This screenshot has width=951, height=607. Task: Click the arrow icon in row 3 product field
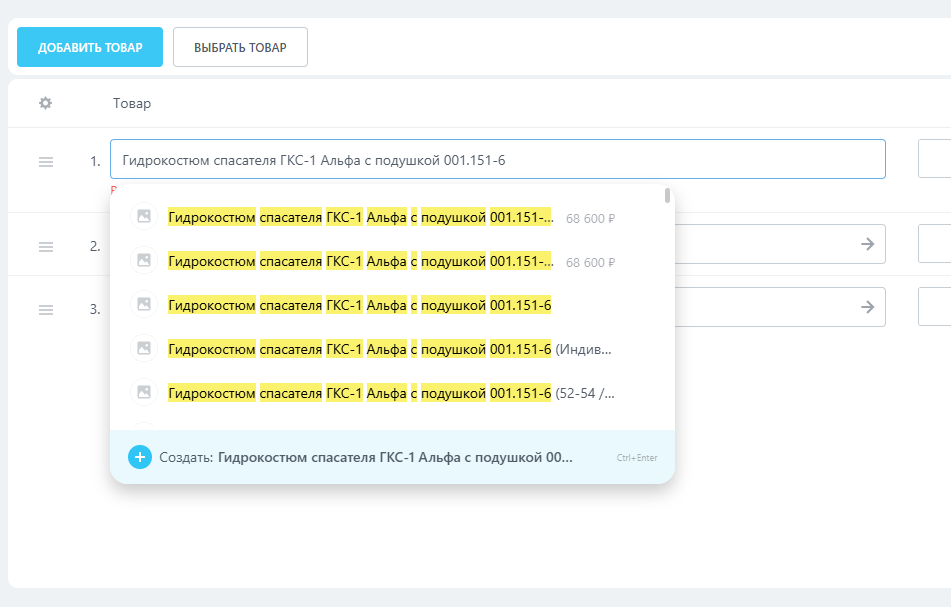pyautogui.click(x=867, y=307)
